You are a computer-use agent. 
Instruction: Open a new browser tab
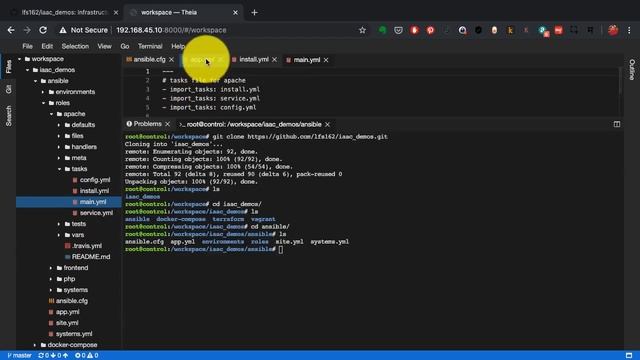click(x=254, y=13)
